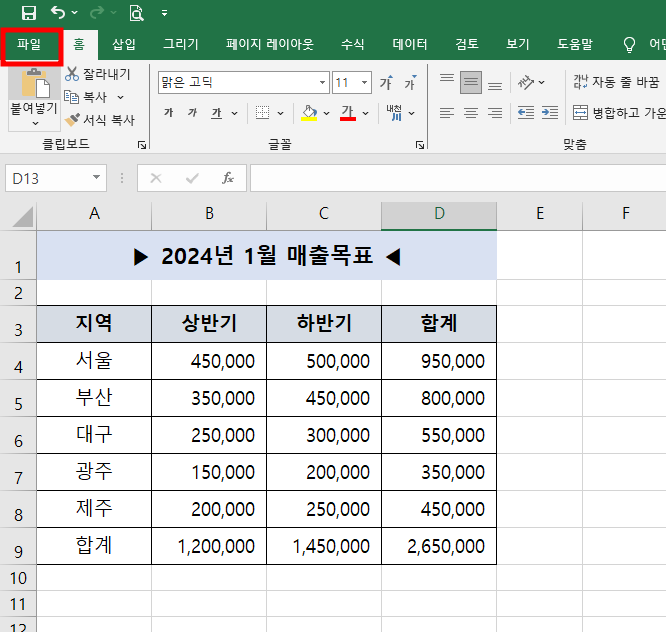This screenshot has height=632, width=666.
Task: Select center align icon
Action: pyautogui.click(x=471, y=113)
